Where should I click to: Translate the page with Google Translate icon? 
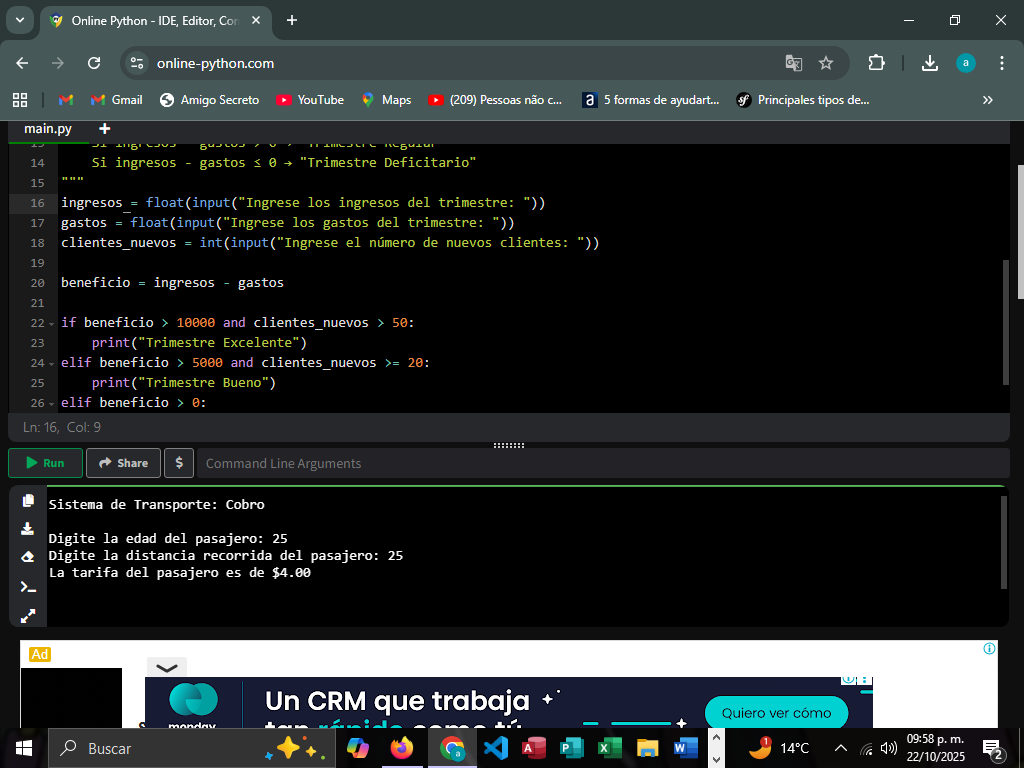pyautogui.click(x=793, y=62)
